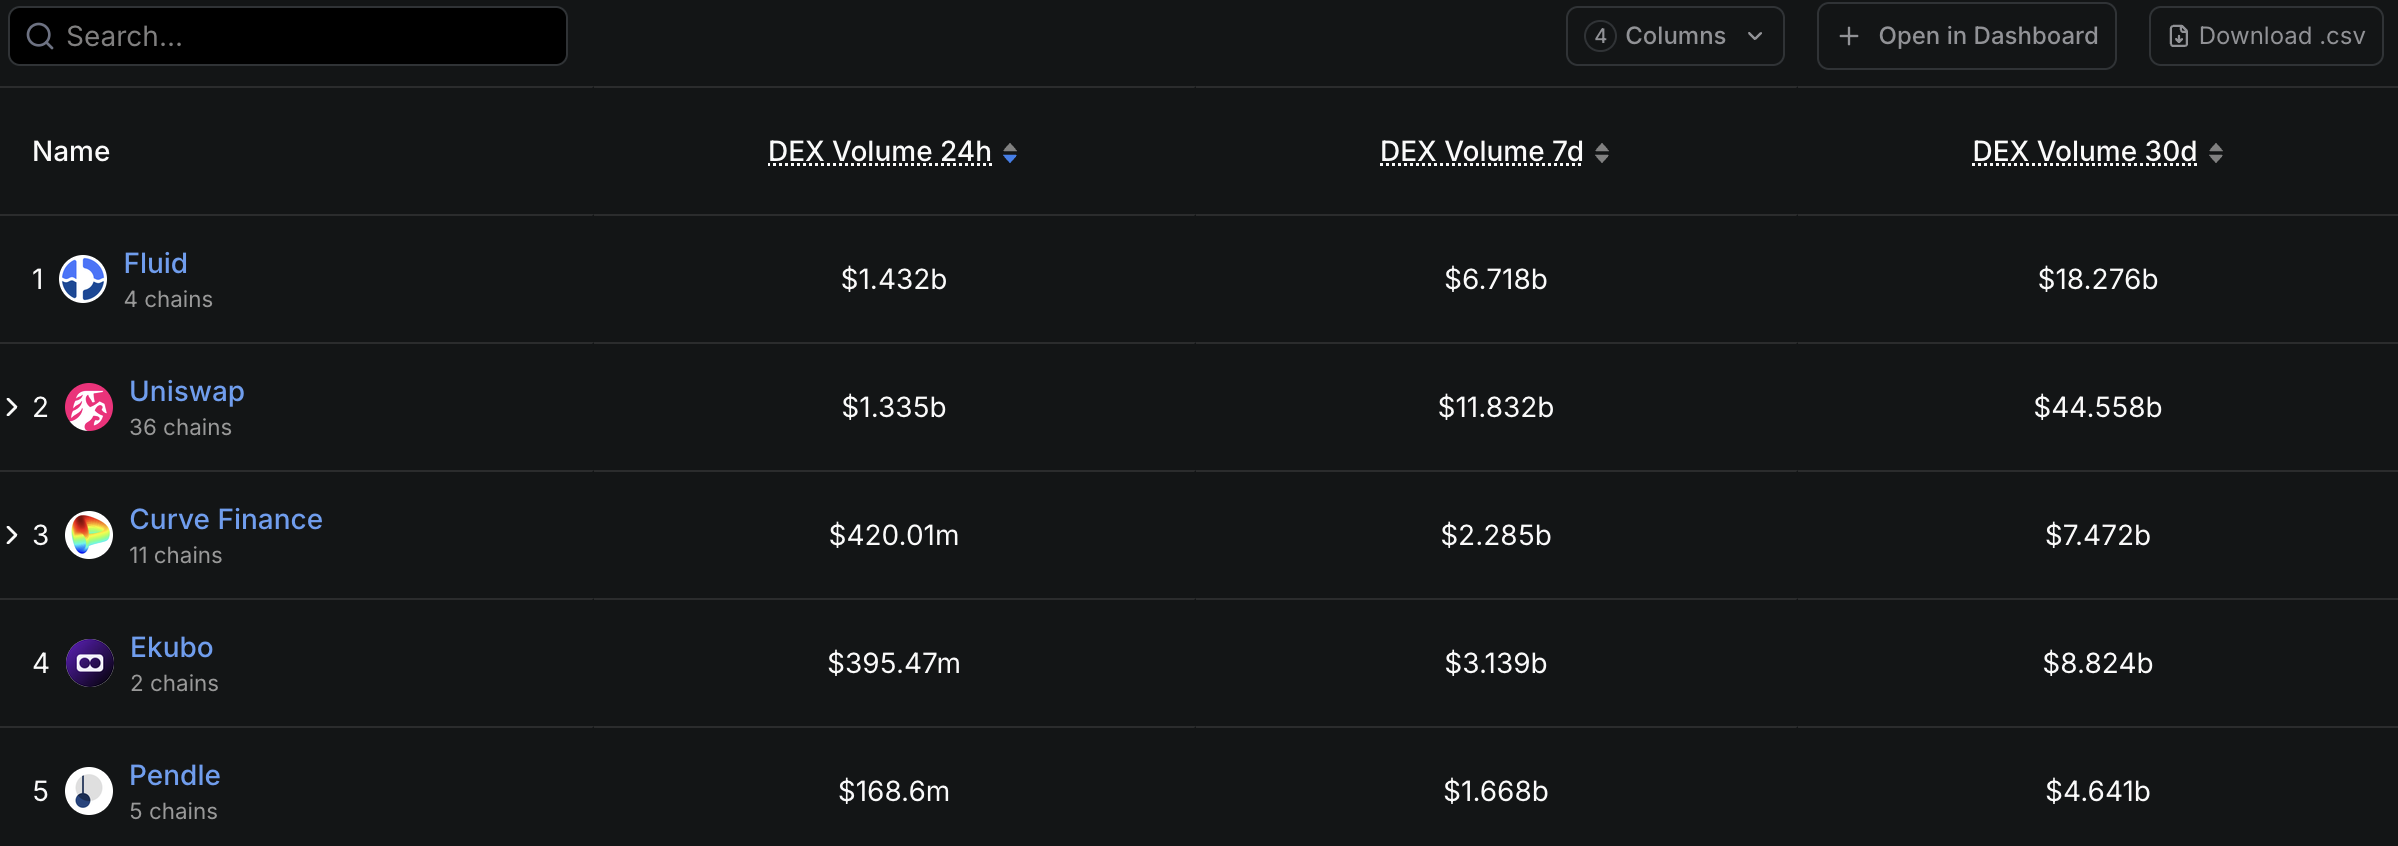Expand the Uniswap row chevron
The width and height of the screenshot is (2398, 846).
12,407
